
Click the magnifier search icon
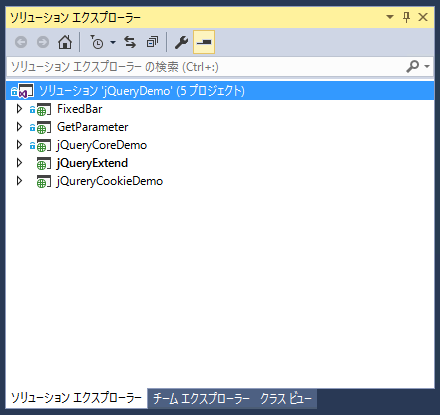(413, 67)
